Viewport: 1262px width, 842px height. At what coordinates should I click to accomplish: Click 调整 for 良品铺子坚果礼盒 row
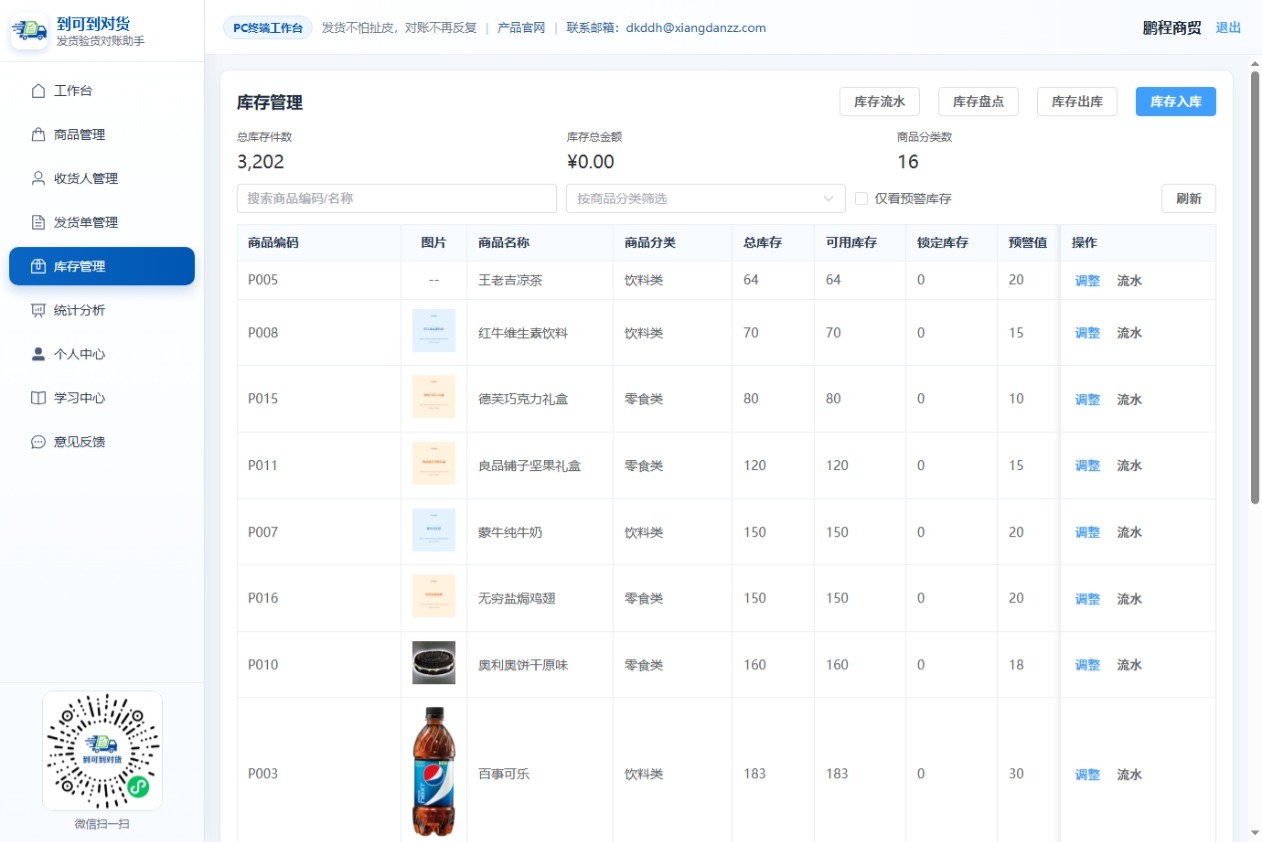[x=1087, y=466]
